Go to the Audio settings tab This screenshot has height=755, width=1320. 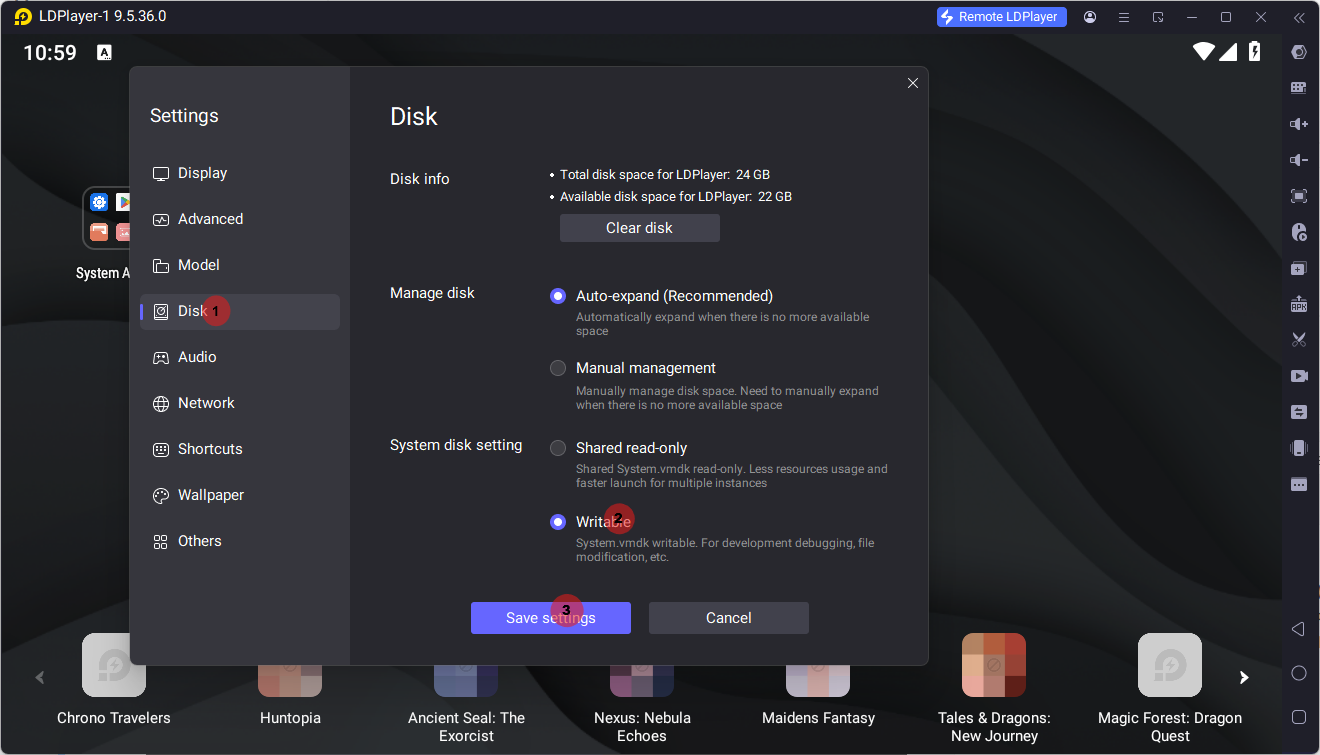click(x=240, y=357)
